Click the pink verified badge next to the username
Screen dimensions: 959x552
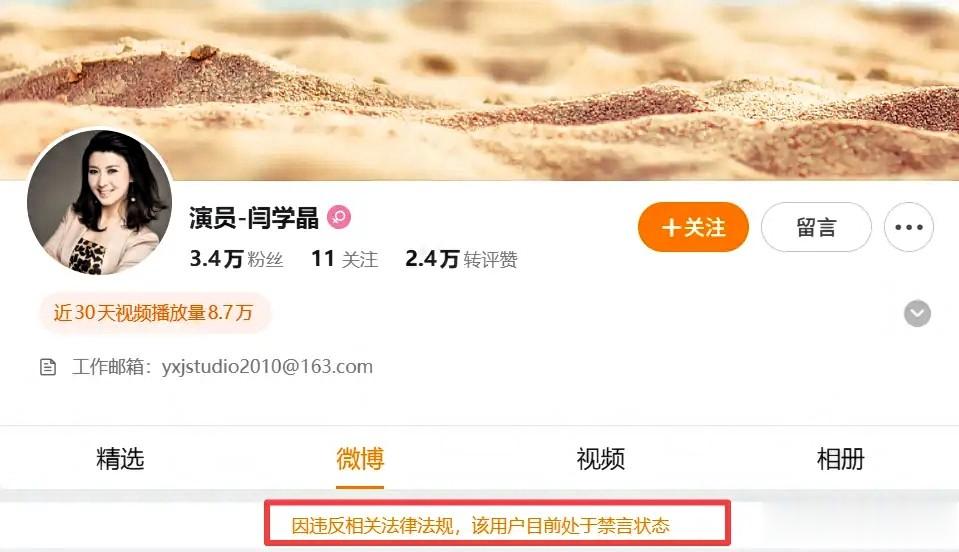coord(339,217)
